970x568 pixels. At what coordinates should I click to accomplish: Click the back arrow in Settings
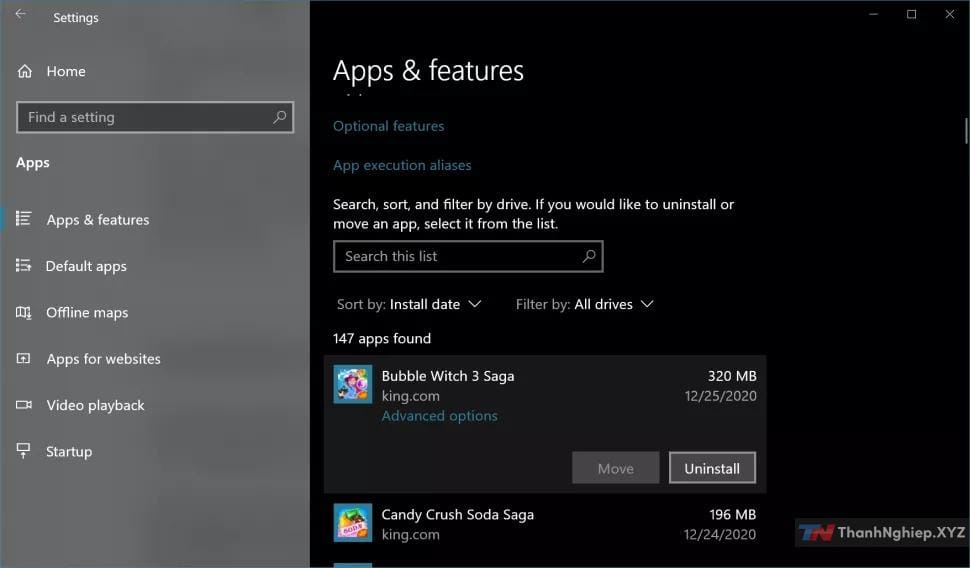(x=20, y=14)
